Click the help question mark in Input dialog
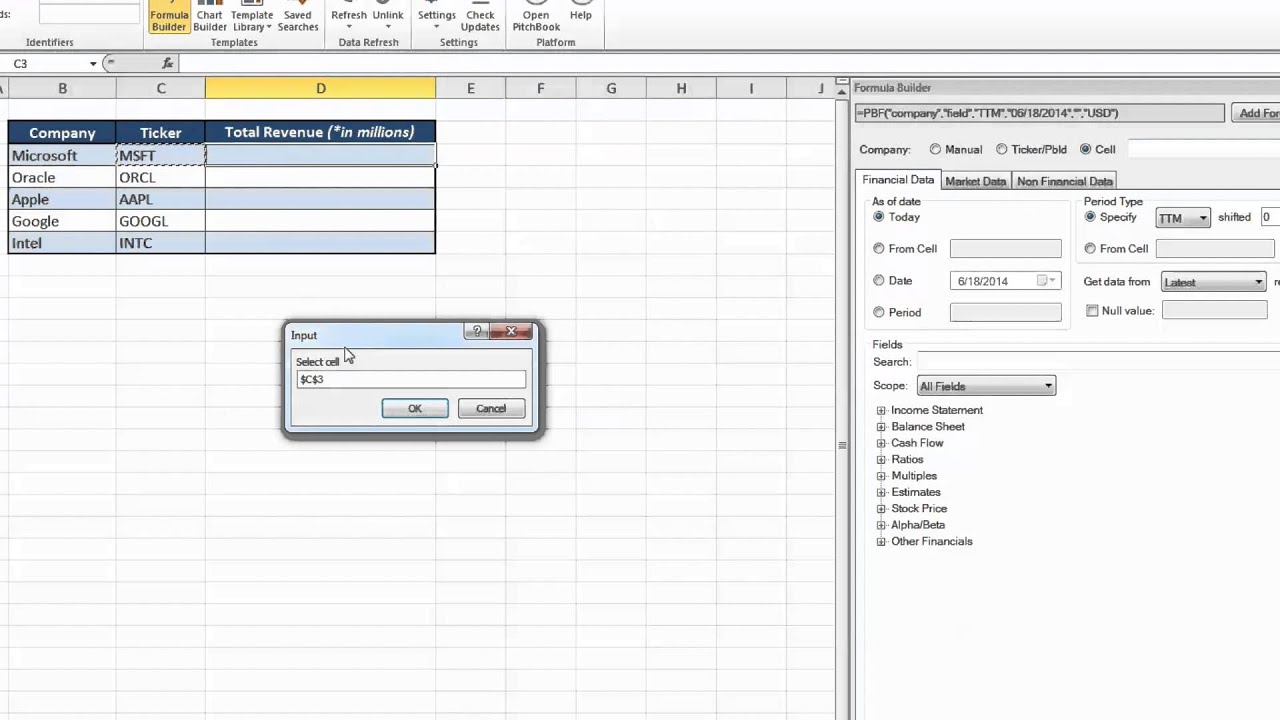Image resolution: width=1280 pixels, height=720 pixels. 477,332
